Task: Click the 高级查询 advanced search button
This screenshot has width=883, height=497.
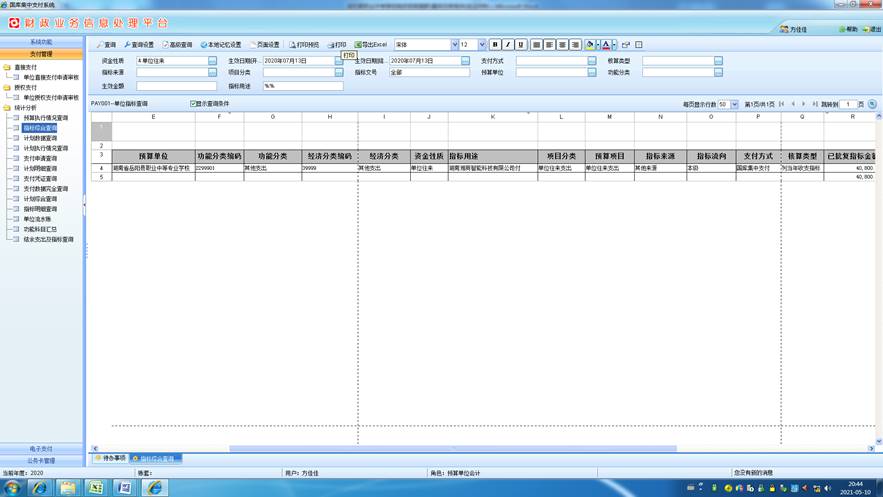Action: tap(178, 44)
